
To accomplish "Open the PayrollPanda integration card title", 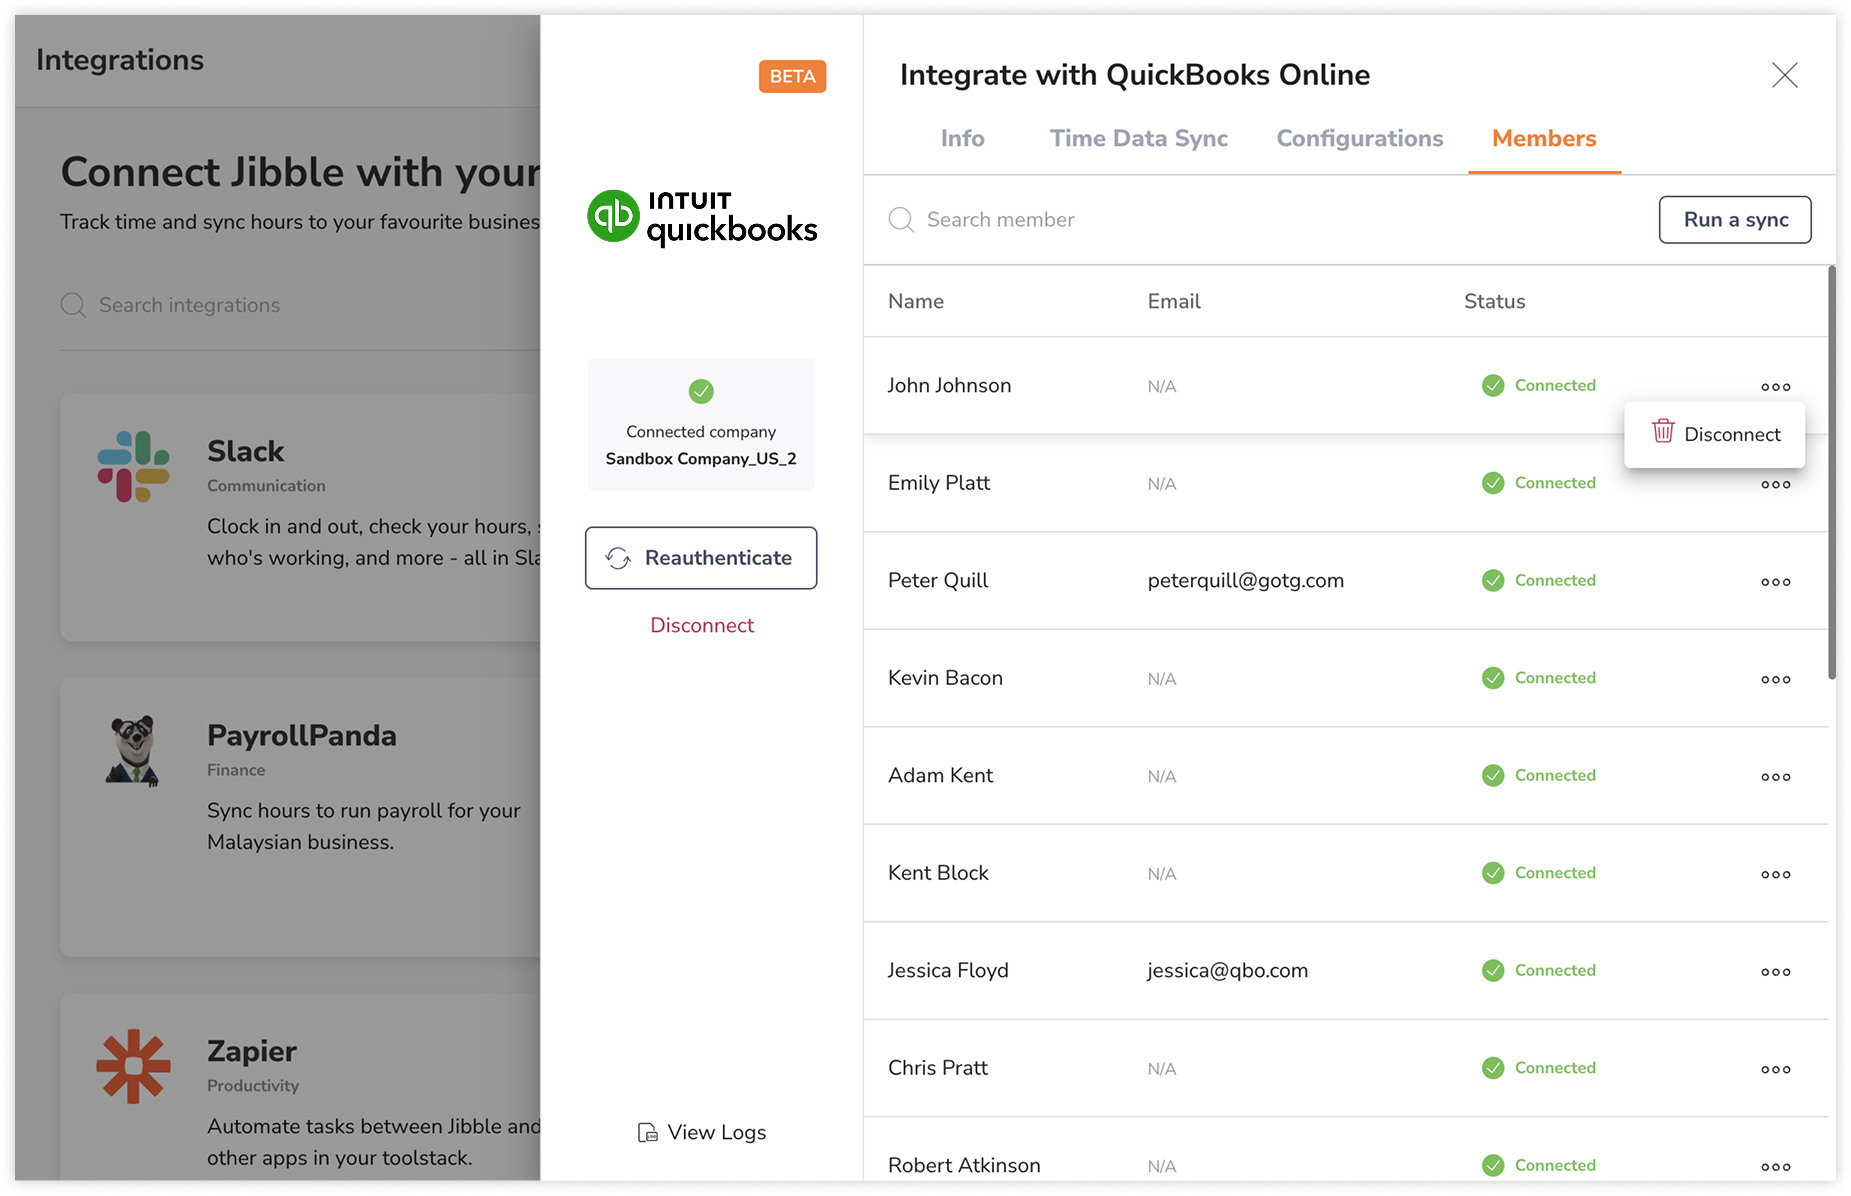I will tap(302, 736).
